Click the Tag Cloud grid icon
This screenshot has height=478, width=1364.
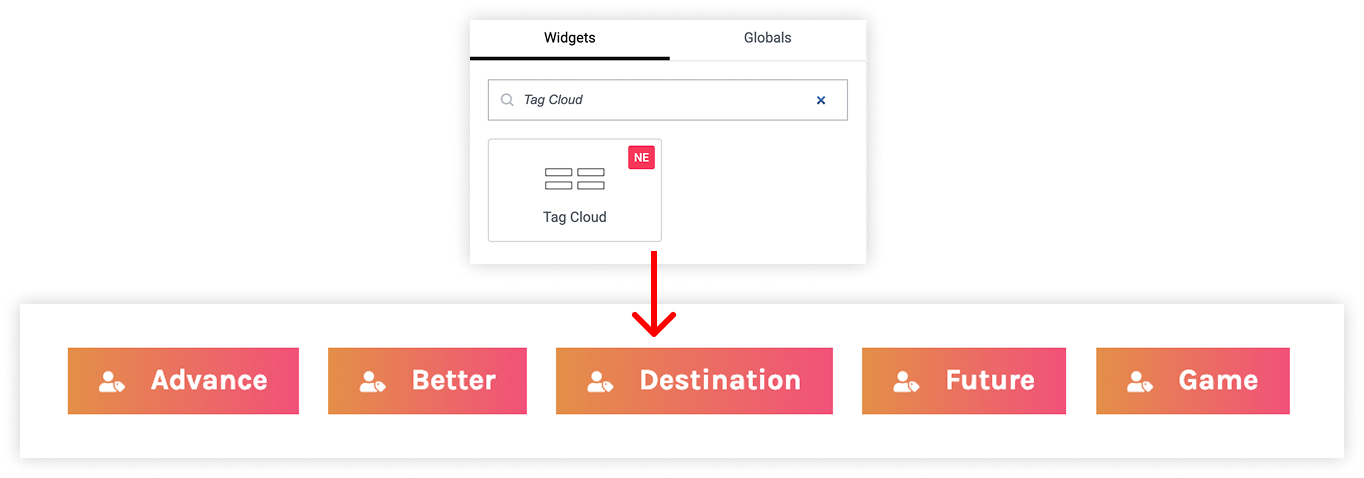[575, 179]
